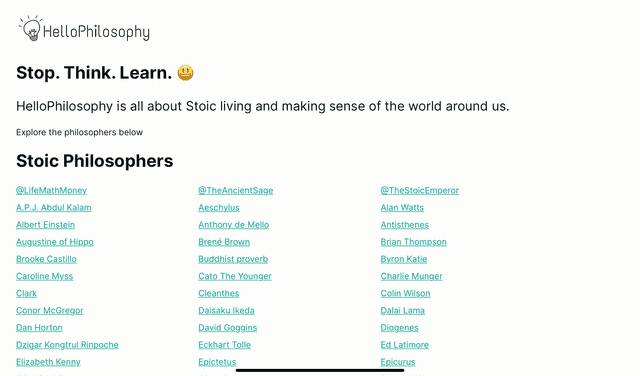Open Aeschylus philosopher page
The image size is (640, 376).
[219, 207]
